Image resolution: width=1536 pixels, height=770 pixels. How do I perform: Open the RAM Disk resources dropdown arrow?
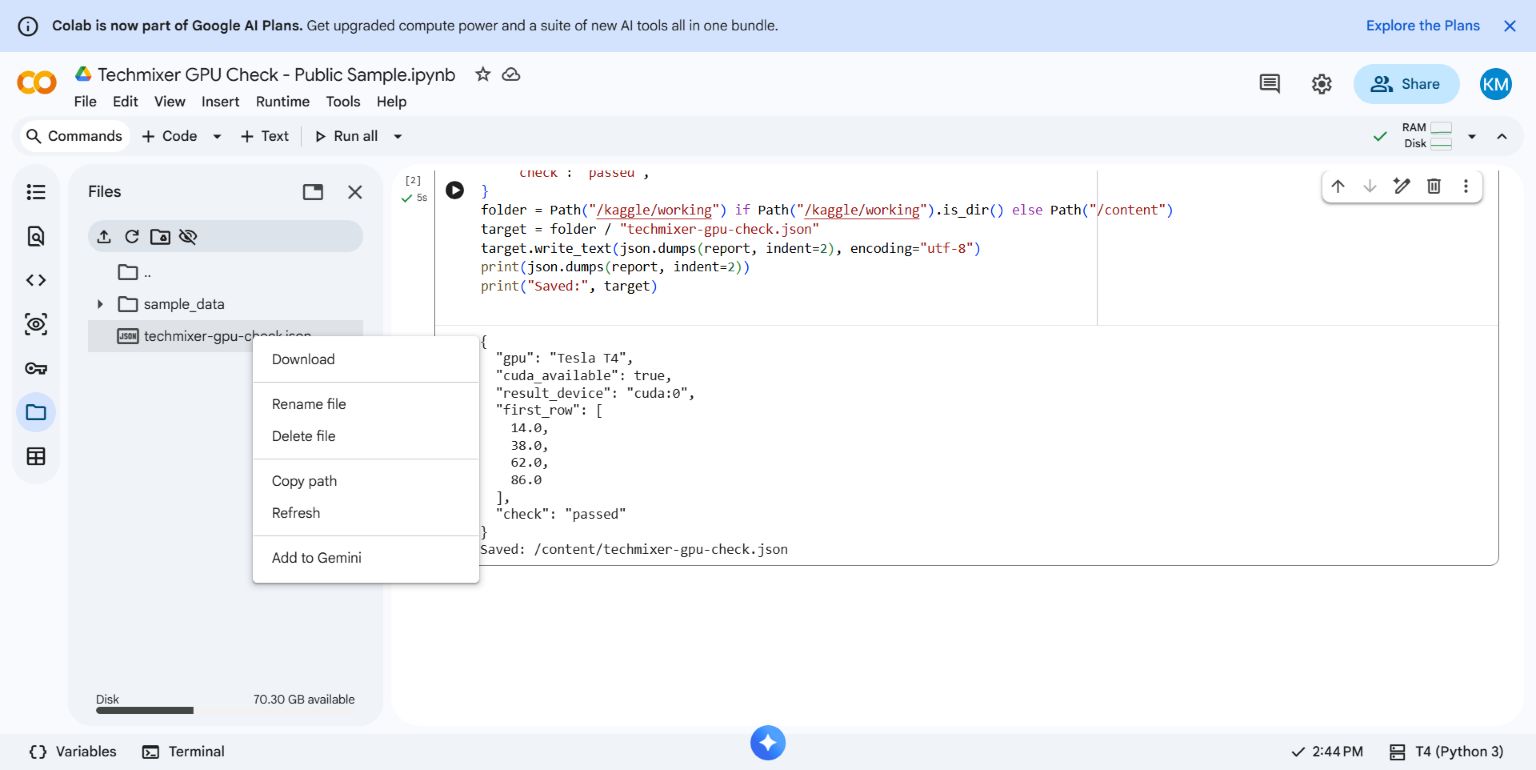point(1472,136)
